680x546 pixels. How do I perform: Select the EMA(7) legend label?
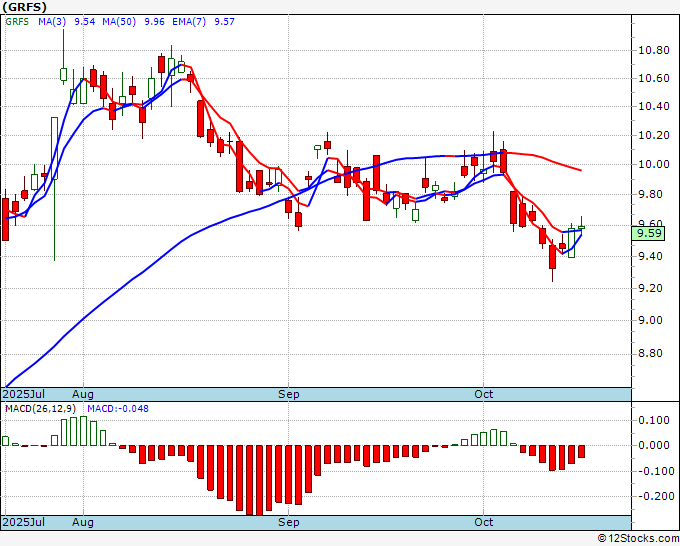[189, 22]
